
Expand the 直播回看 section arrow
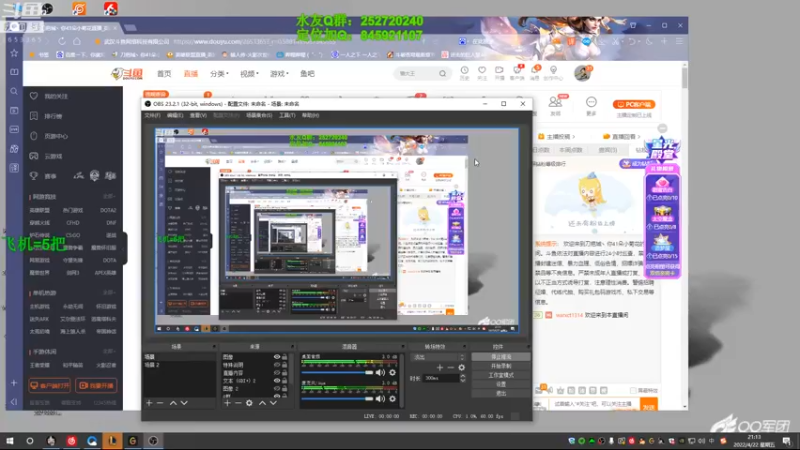tap(639, 137)
